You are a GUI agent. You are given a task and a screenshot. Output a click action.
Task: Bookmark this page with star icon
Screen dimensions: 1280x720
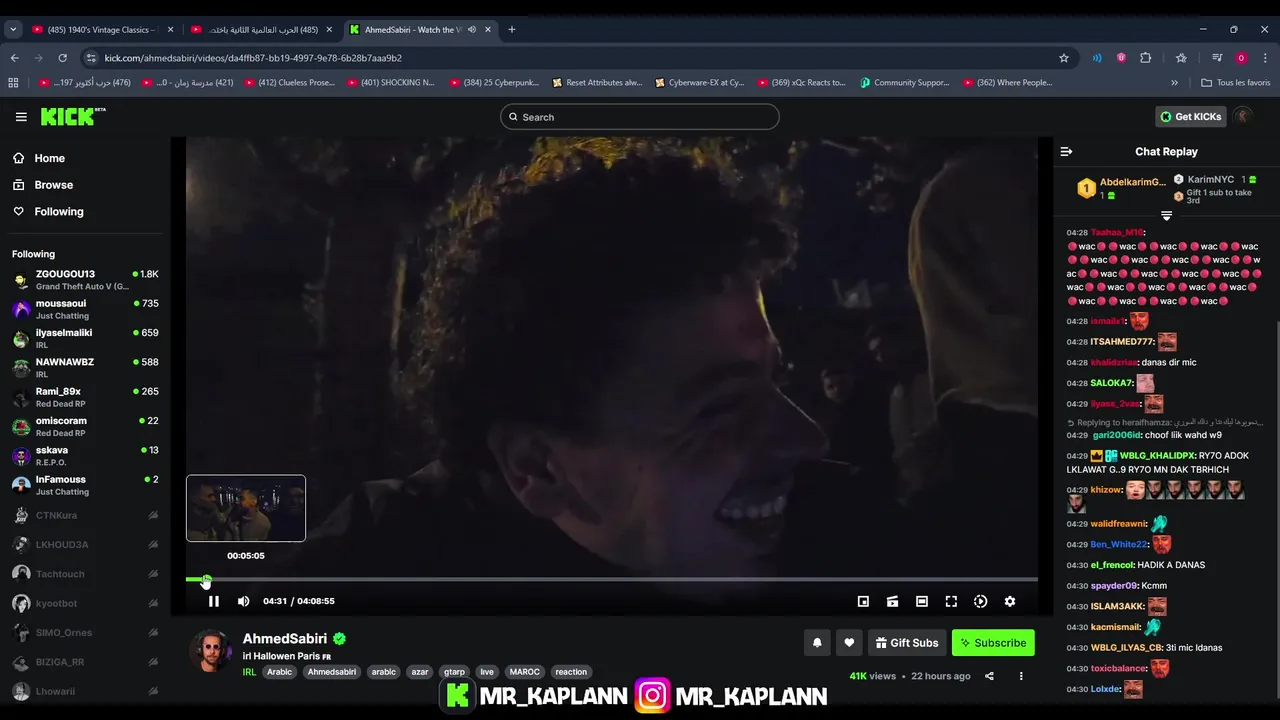[1064, 58]
